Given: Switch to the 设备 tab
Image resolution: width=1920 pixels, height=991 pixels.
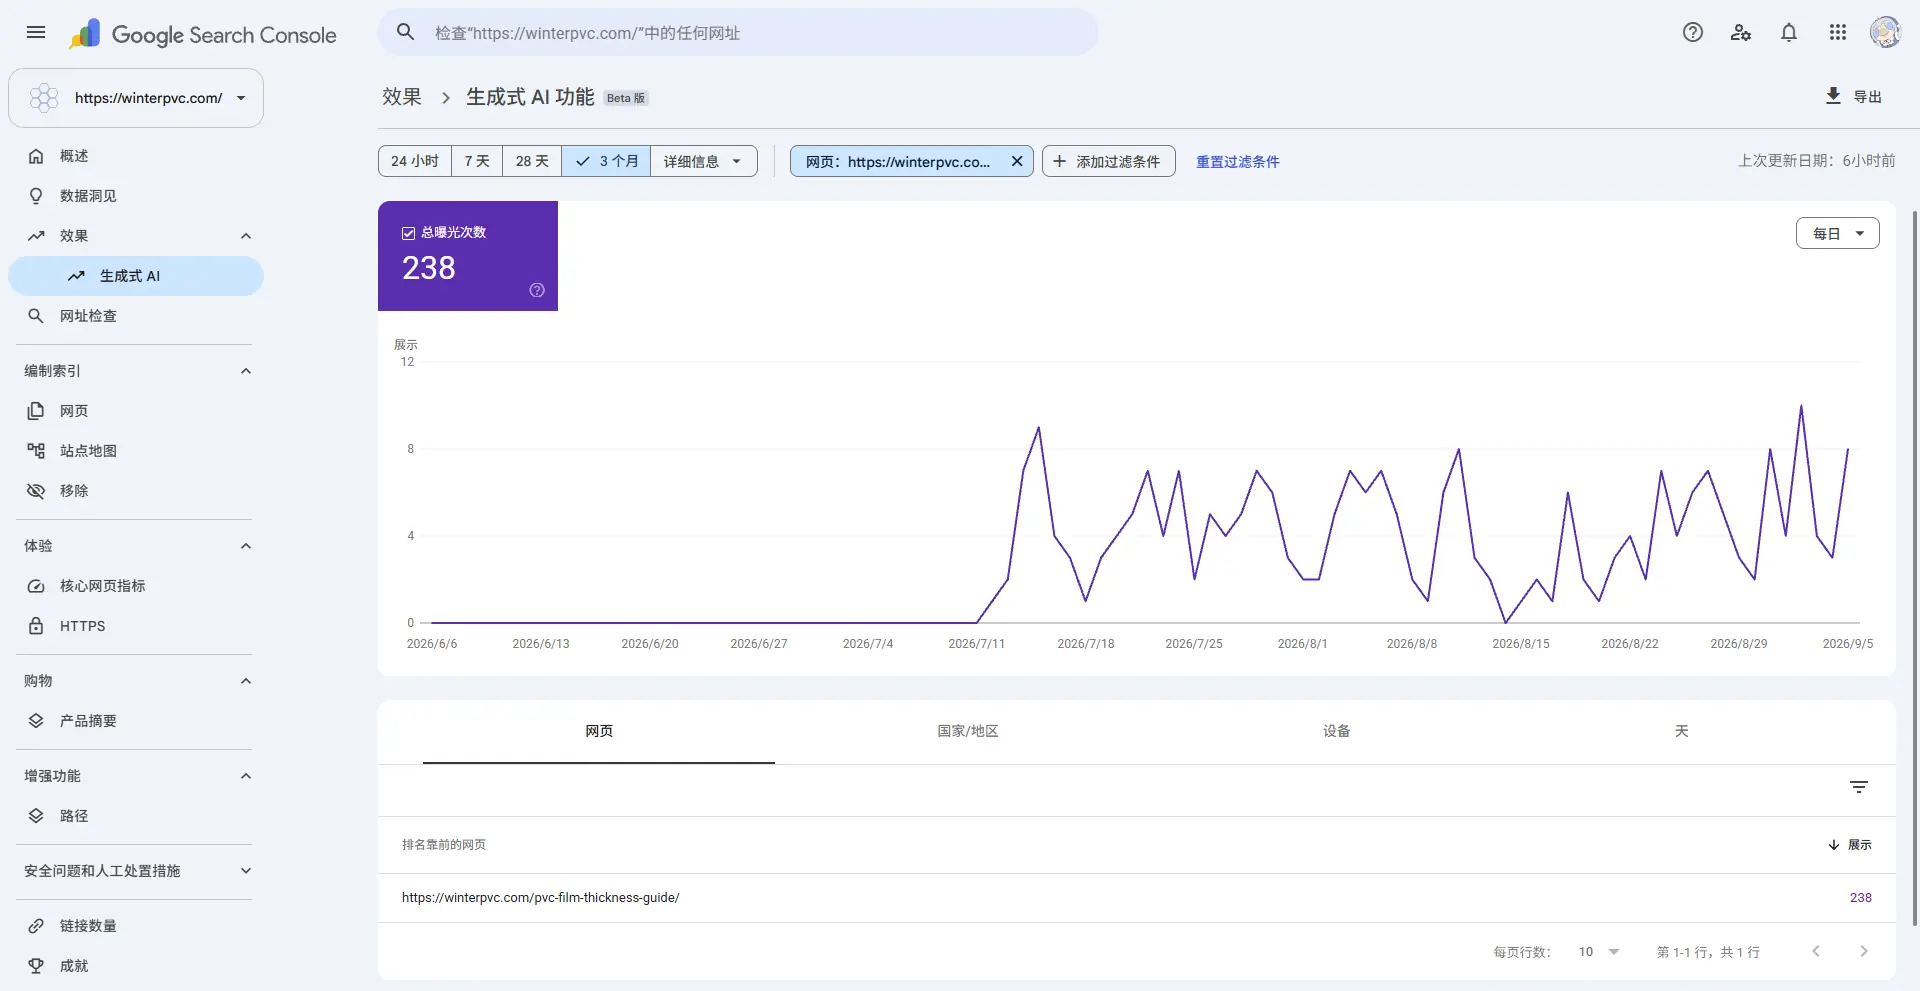Looking at the screenshot, I should [1337, 732].
